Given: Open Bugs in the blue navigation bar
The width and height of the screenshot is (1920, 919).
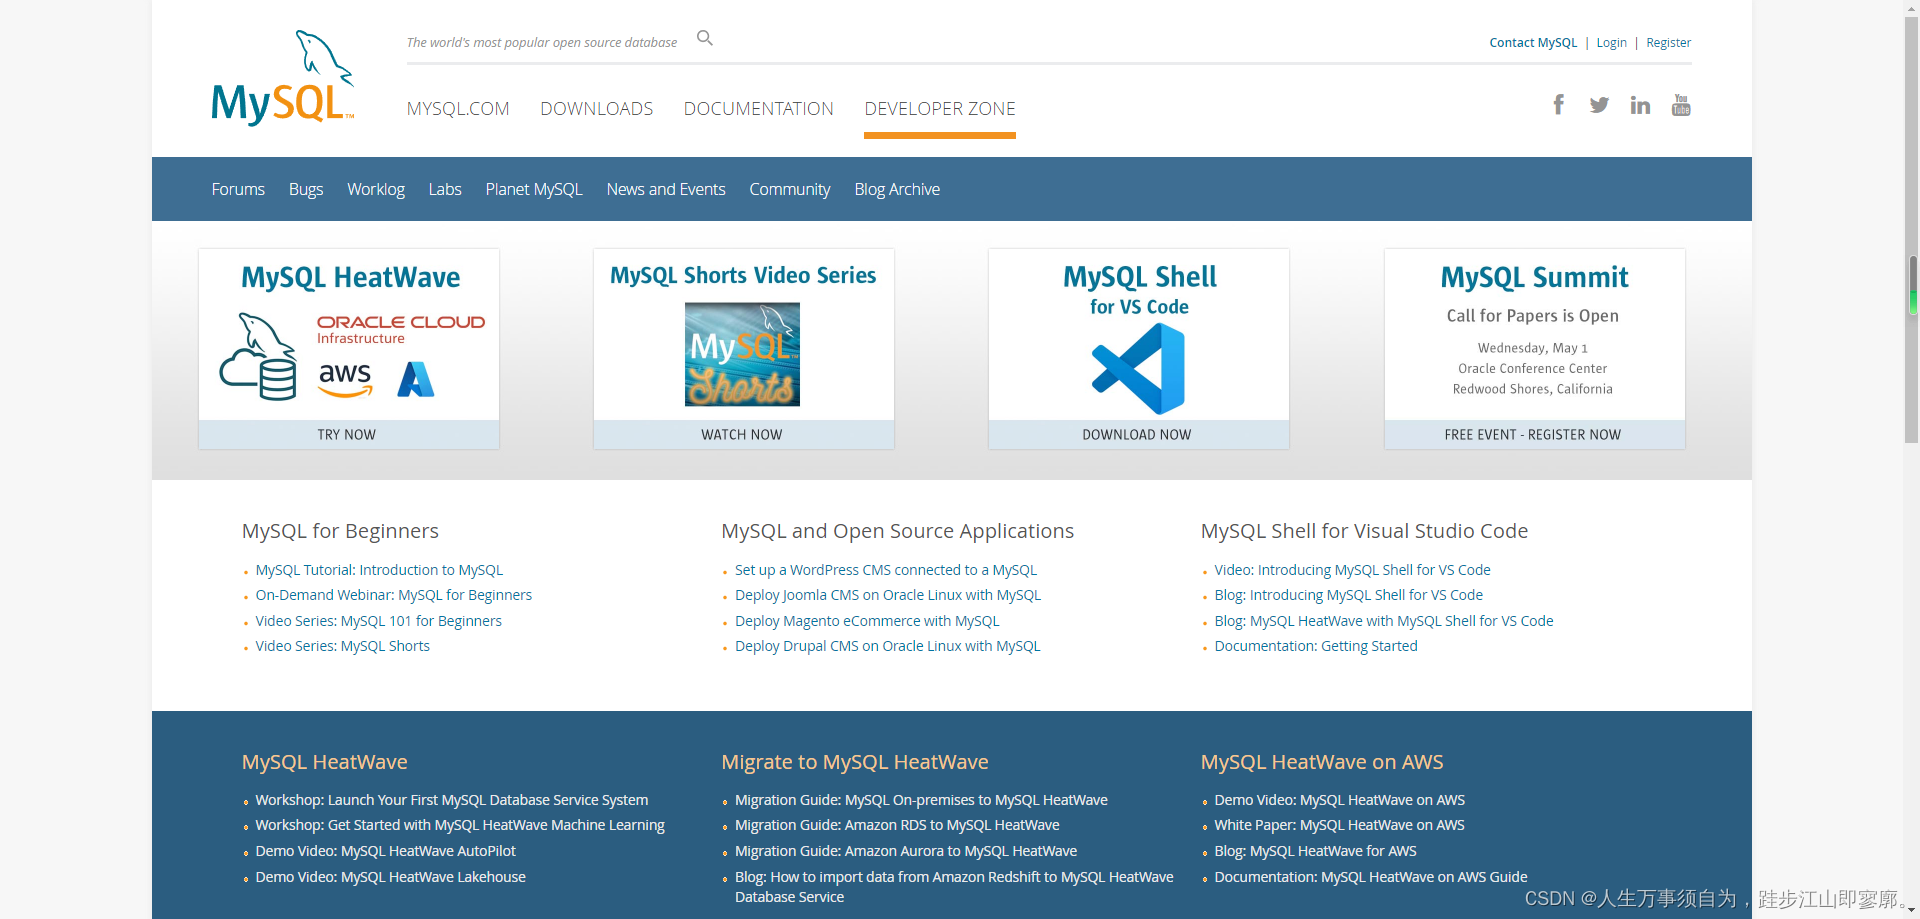Looking at the screenshot, I should tap(306, 189).
